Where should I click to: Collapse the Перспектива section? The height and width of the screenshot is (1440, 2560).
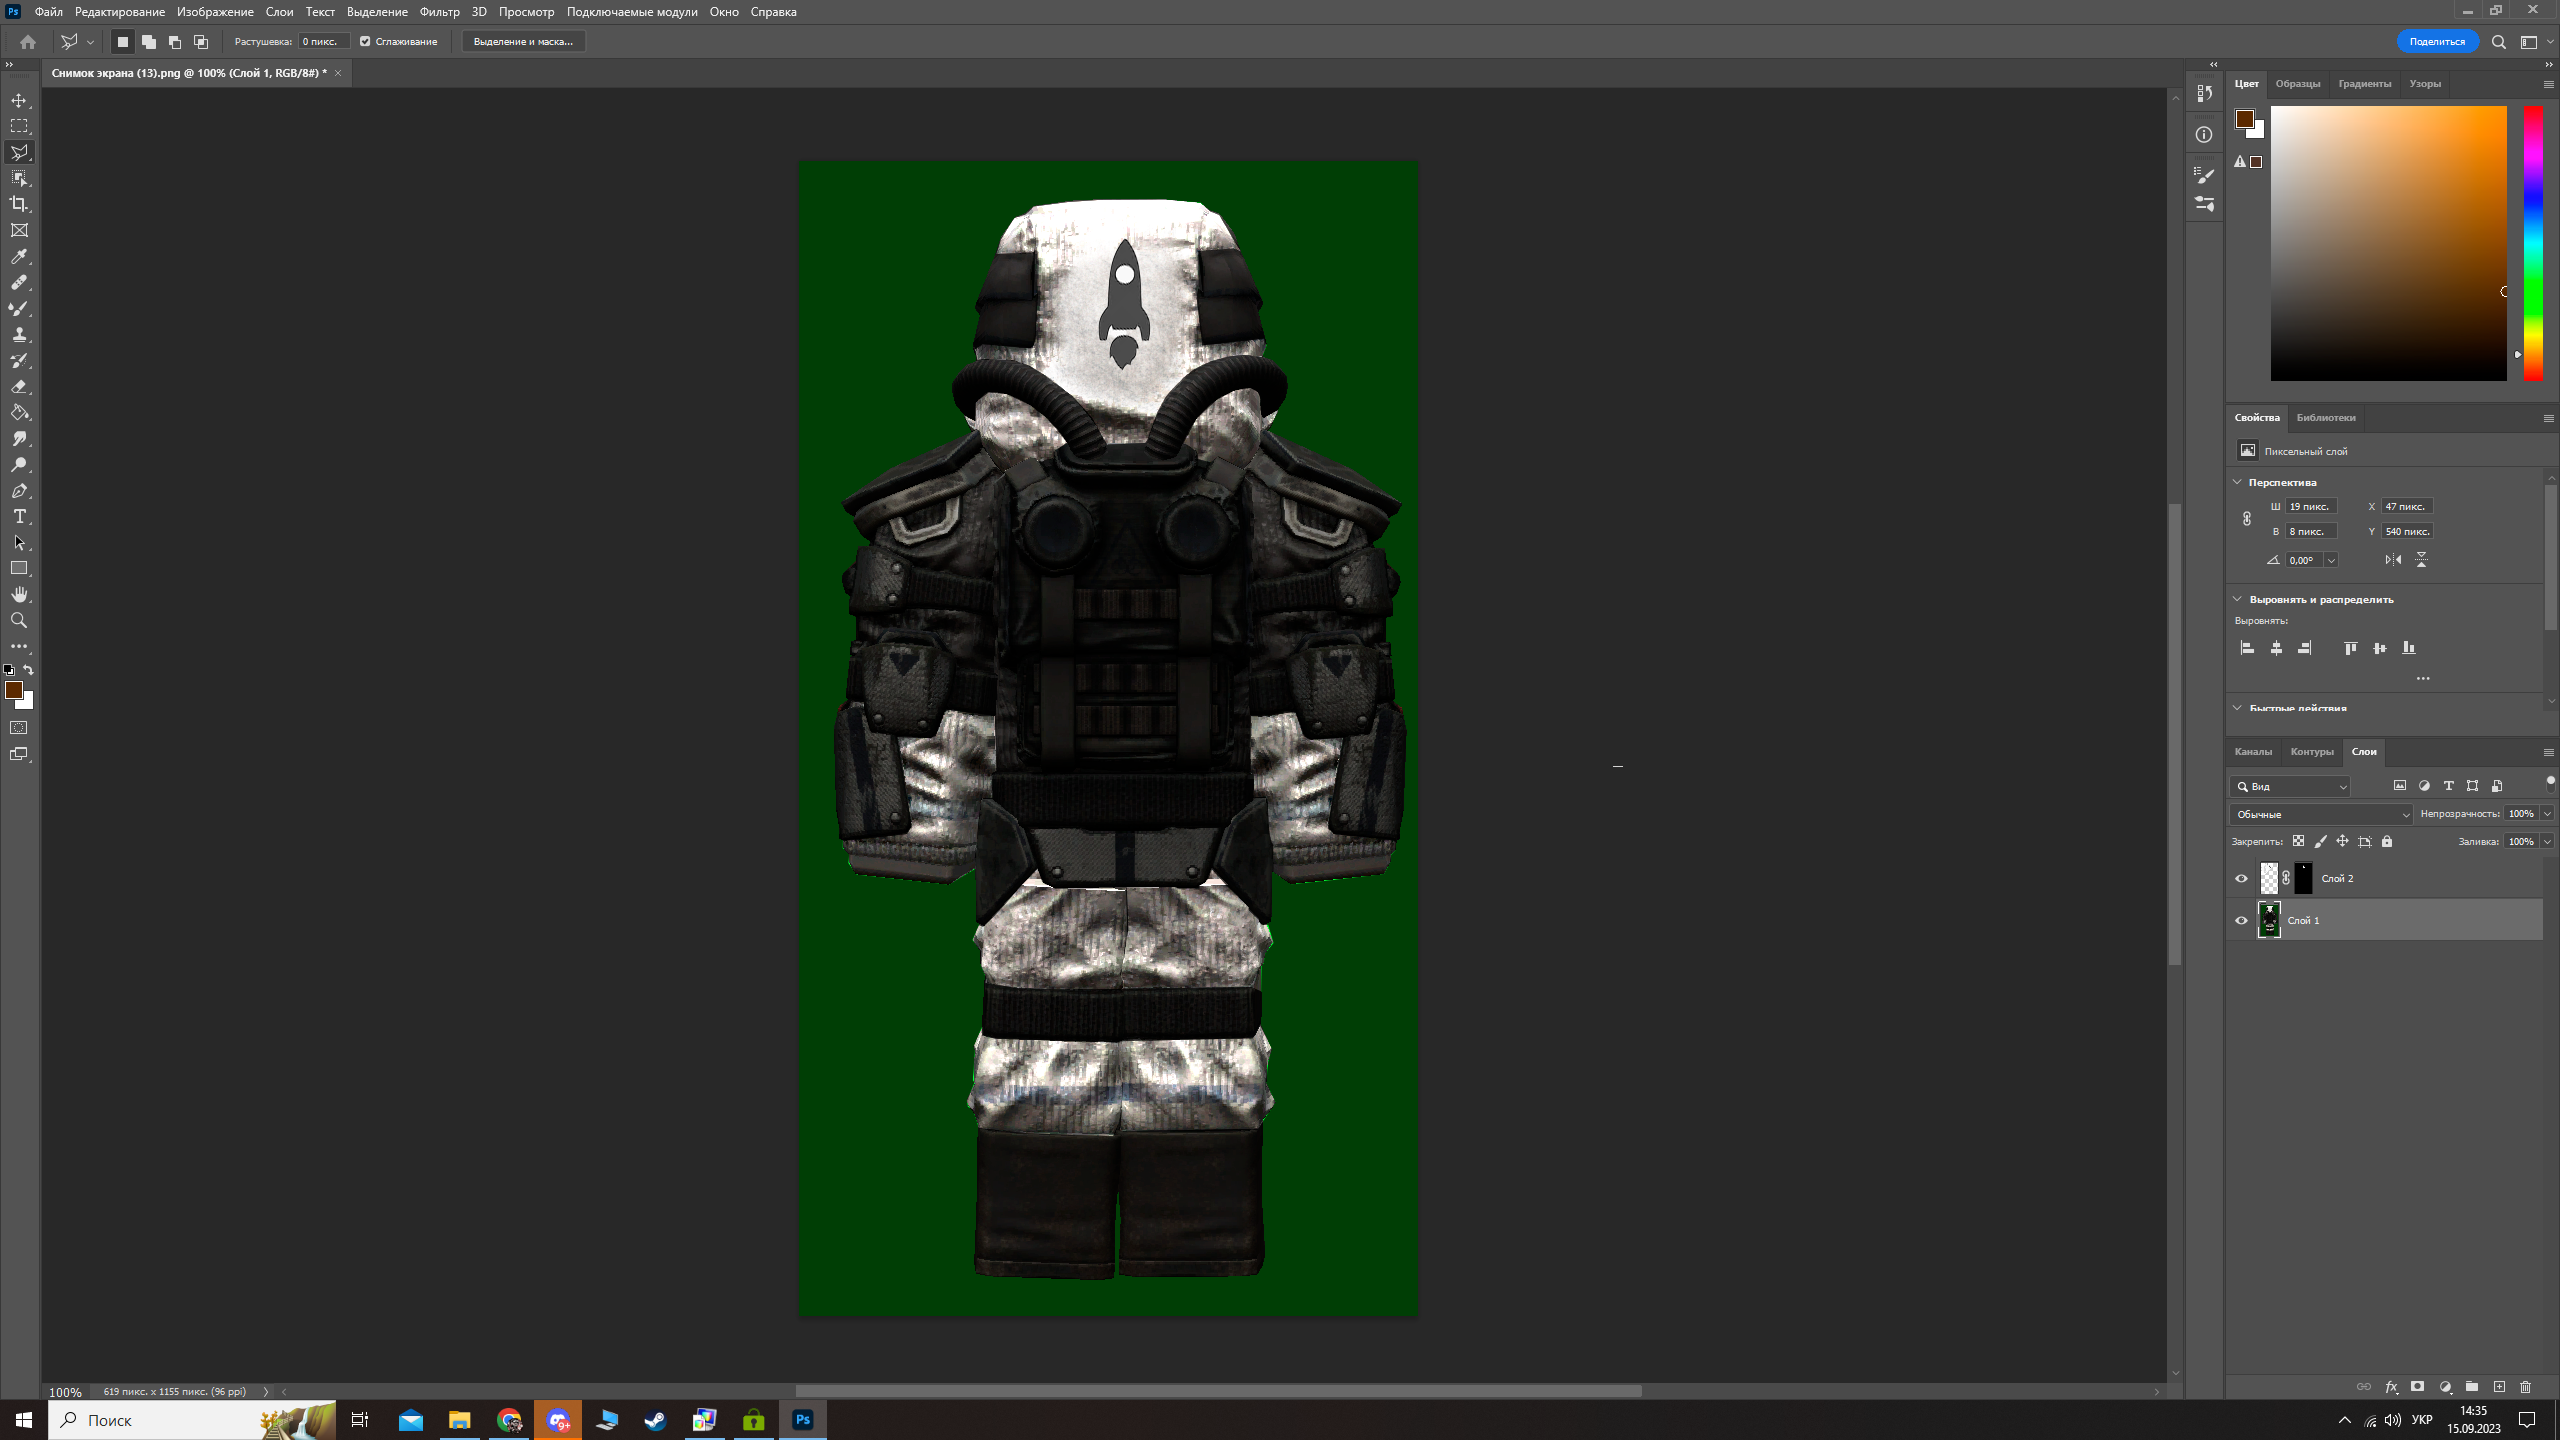(x=2238, y=482)
